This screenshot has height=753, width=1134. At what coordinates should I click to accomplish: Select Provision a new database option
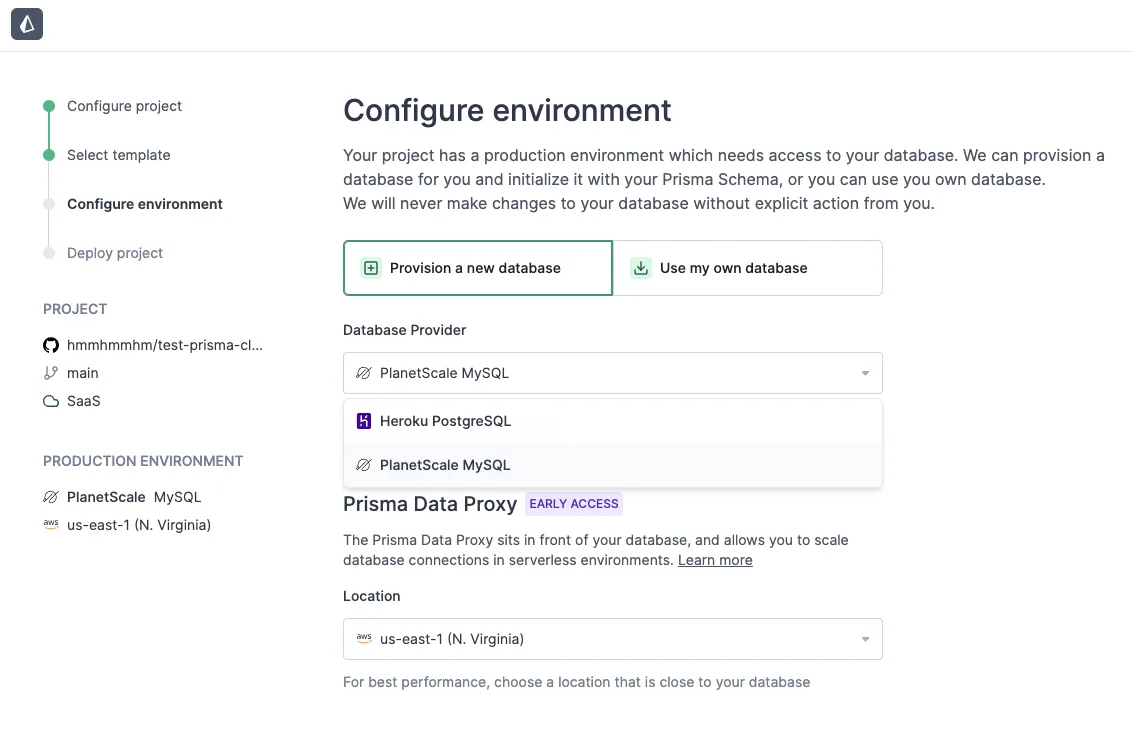point(477,268)
